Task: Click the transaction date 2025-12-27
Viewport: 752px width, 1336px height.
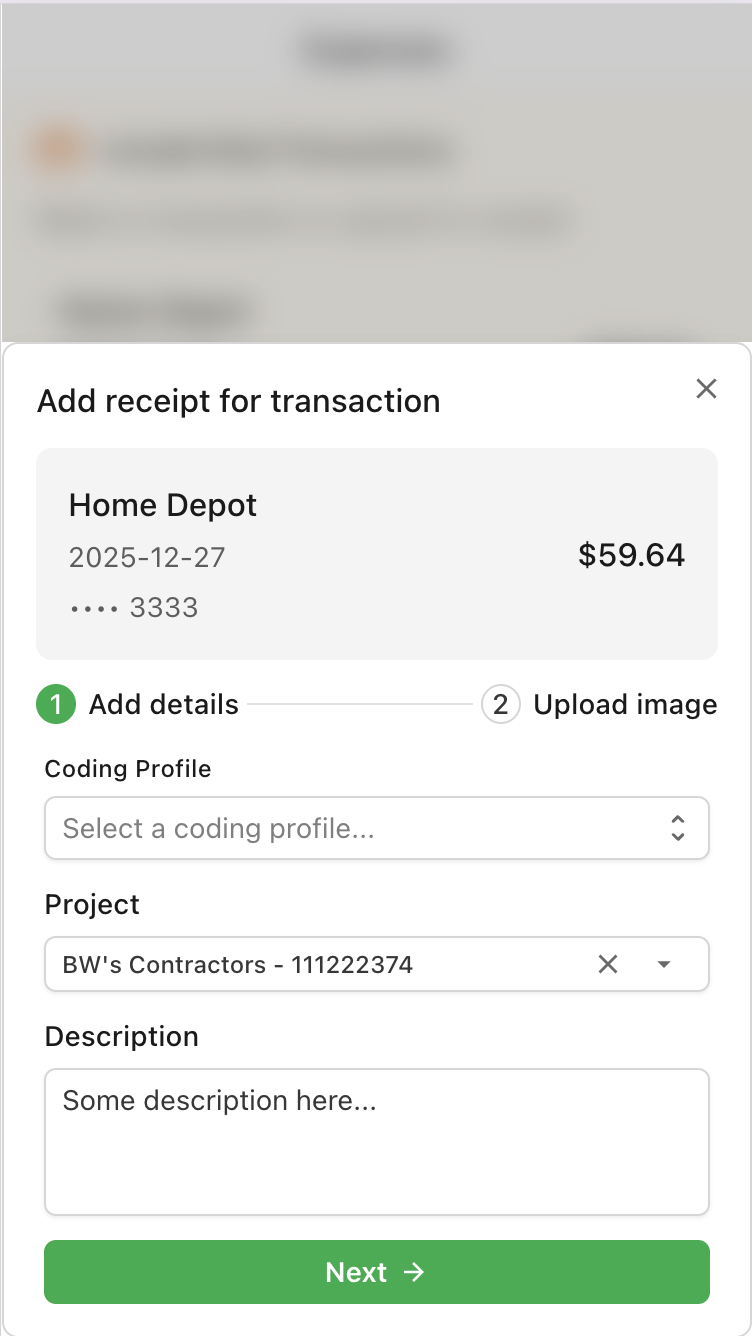Action: 147,557
